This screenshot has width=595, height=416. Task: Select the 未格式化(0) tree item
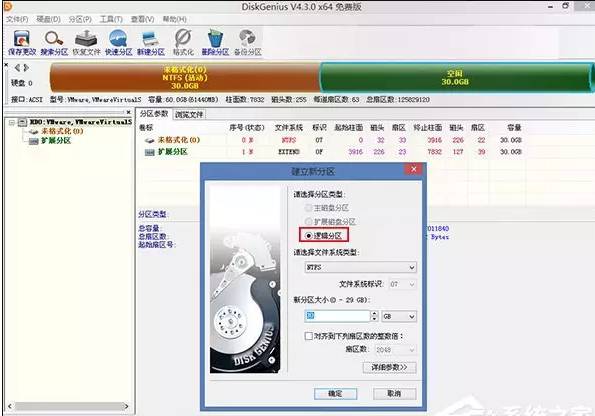(62, 131)
